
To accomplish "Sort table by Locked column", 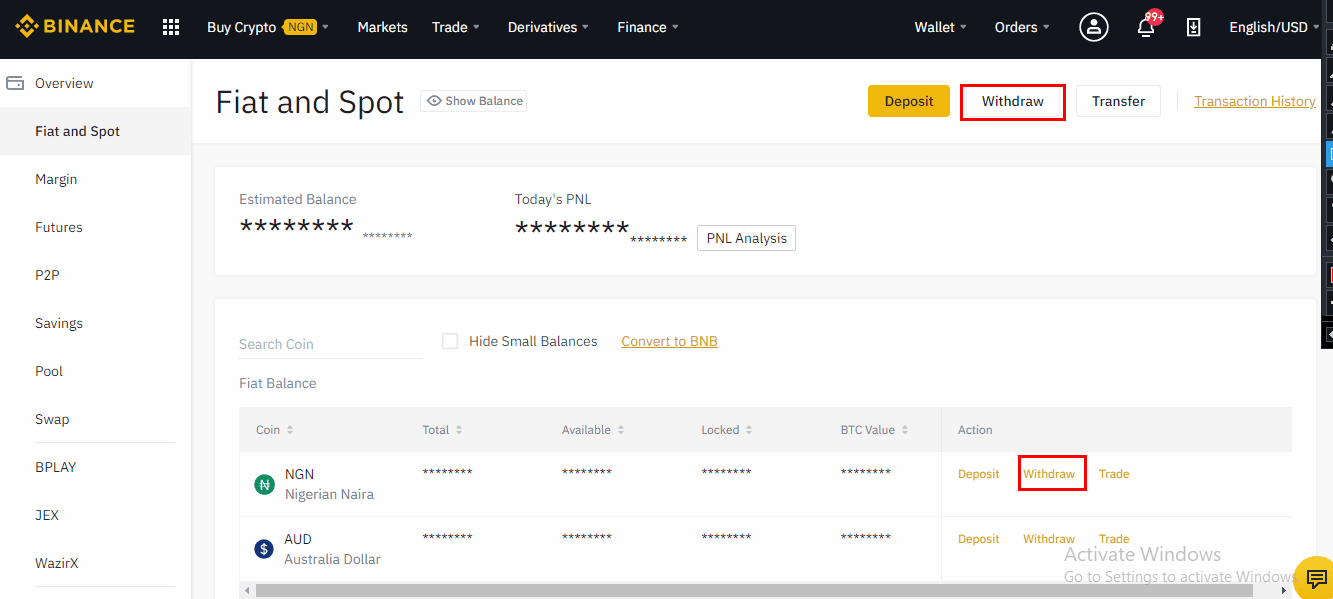I will click(x=728, y=430).
